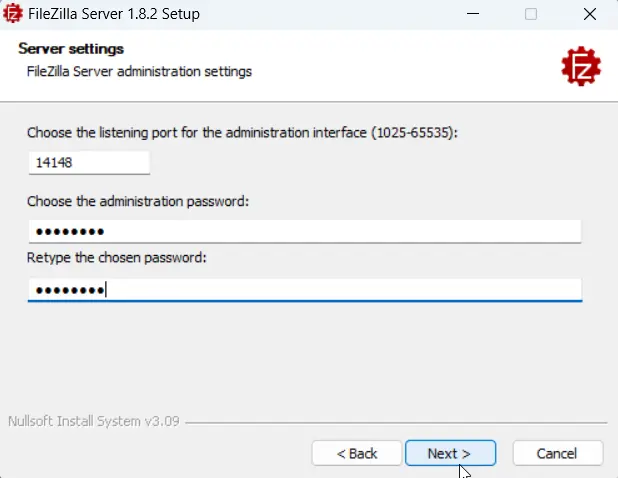Cancel the FileZilla Server installation
Viewport: 618px width, 478px height.
558,453
